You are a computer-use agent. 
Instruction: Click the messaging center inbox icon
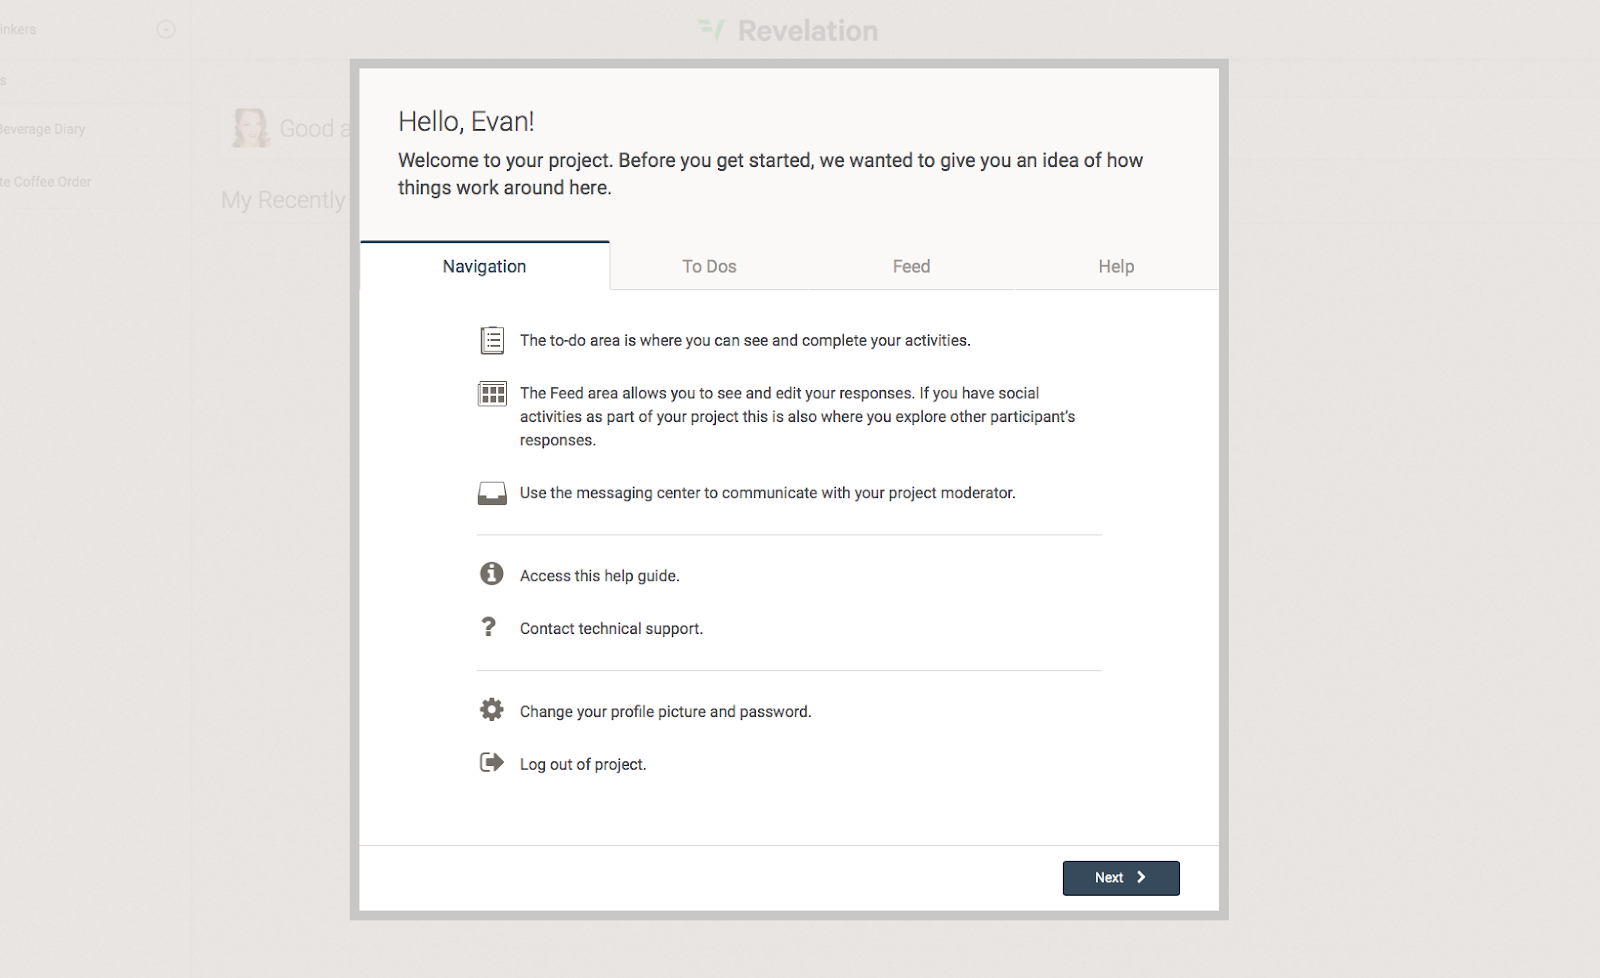pyautogui.click(x=492, y=493)
